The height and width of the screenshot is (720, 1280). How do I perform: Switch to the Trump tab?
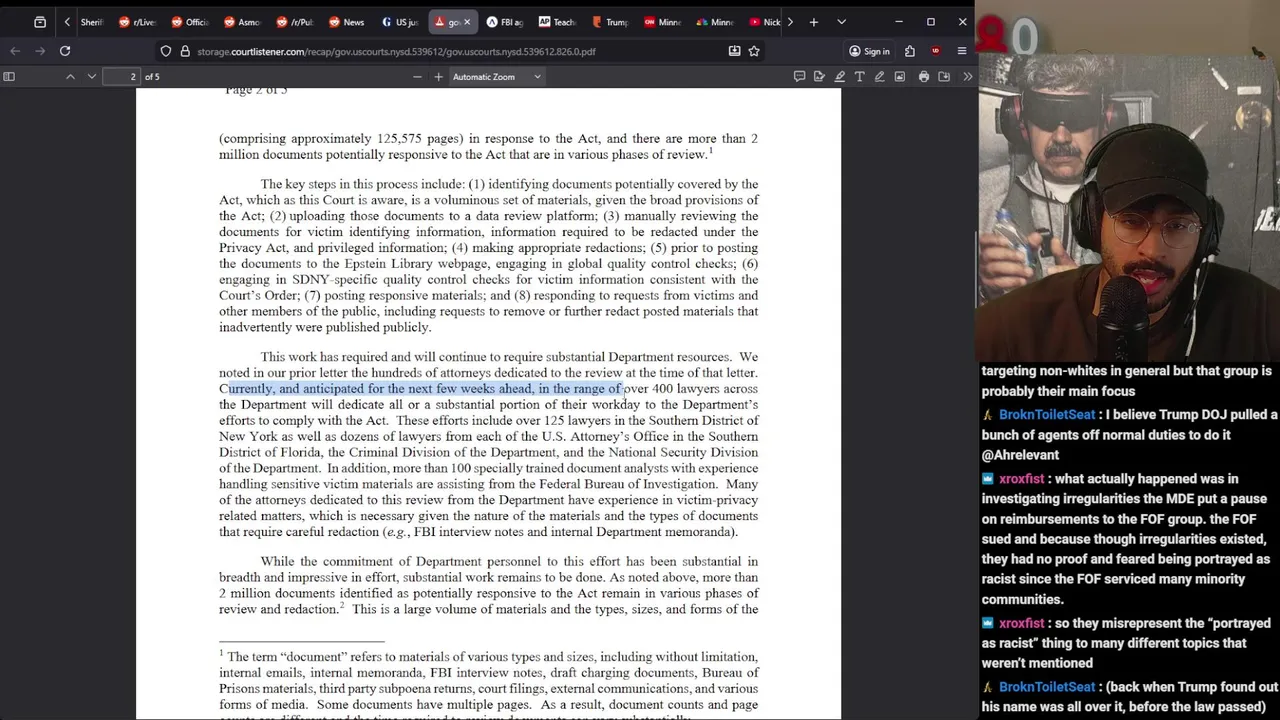609,22
